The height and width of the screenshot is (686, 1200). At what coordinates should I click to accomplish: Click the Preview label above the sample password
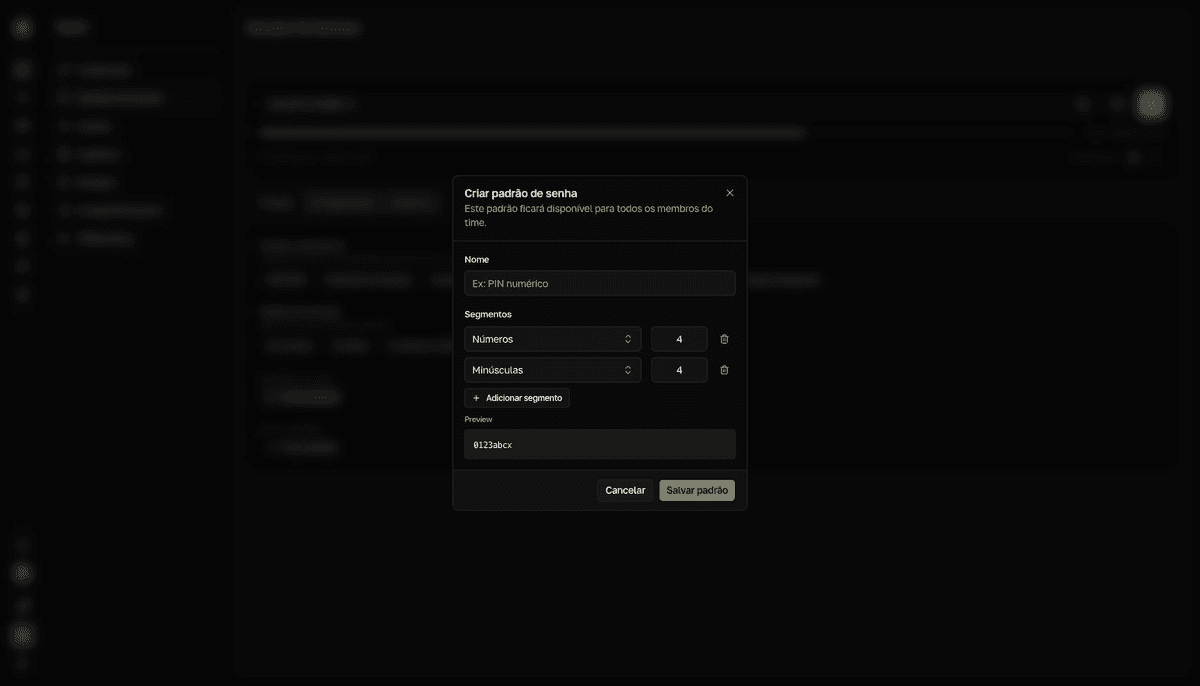click(x=479, y=419)
